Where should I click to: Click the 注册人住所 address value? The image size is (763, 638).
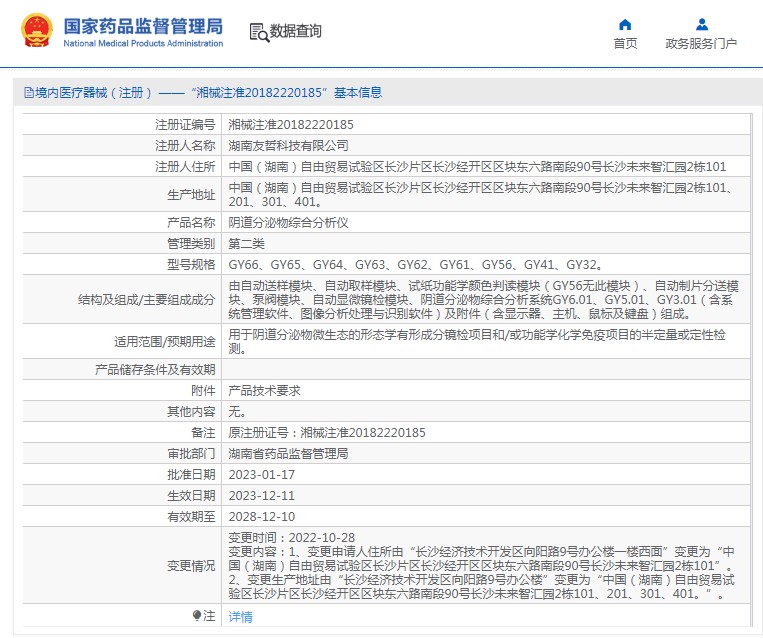click(x=477, y=167)
